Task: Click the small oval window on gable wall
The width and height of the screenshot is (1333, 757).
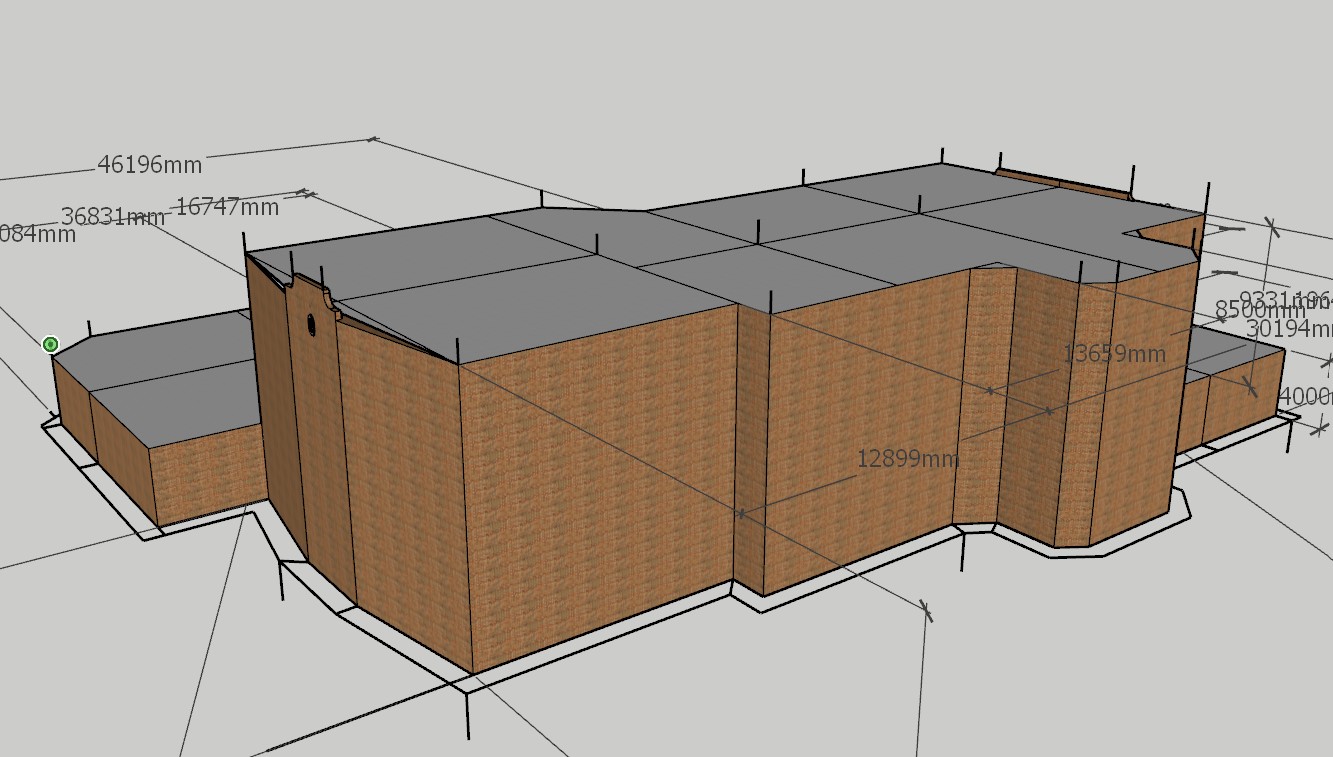Action: click(x=310, y=323)
